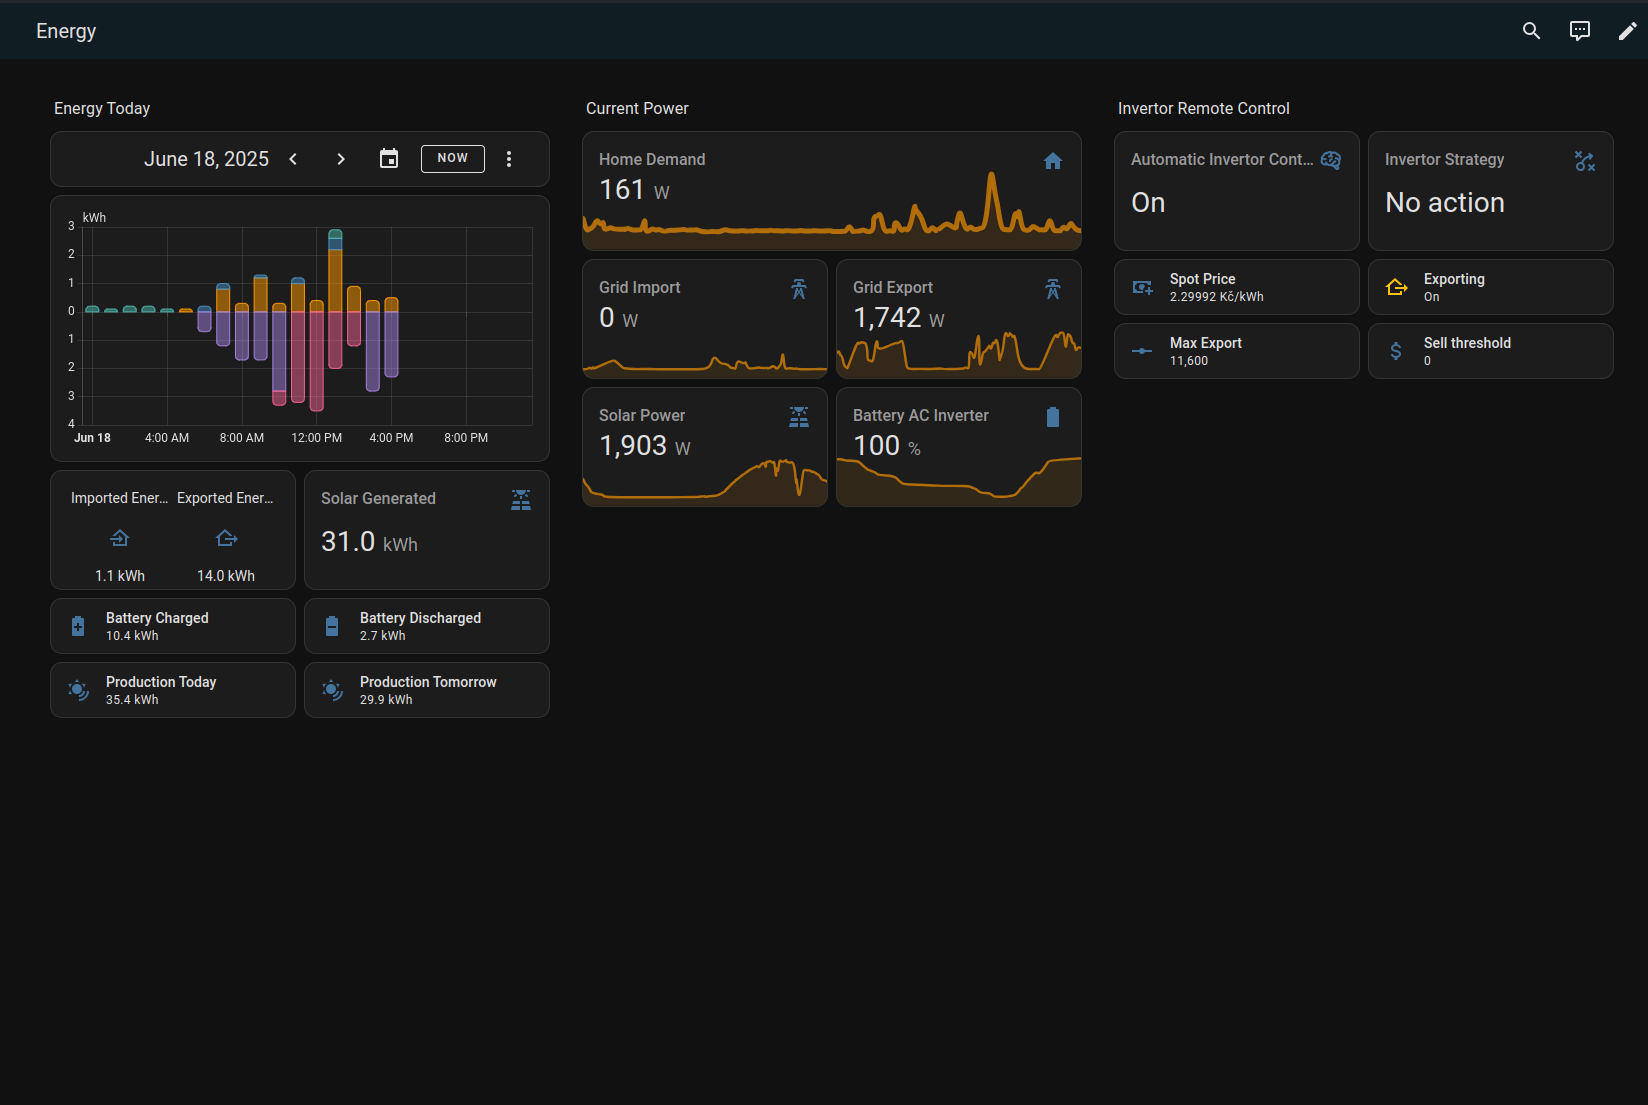Screen dimensions: 1648x1105
Task: Toggle the Exporting On entity
Action: pos(1491,287)
